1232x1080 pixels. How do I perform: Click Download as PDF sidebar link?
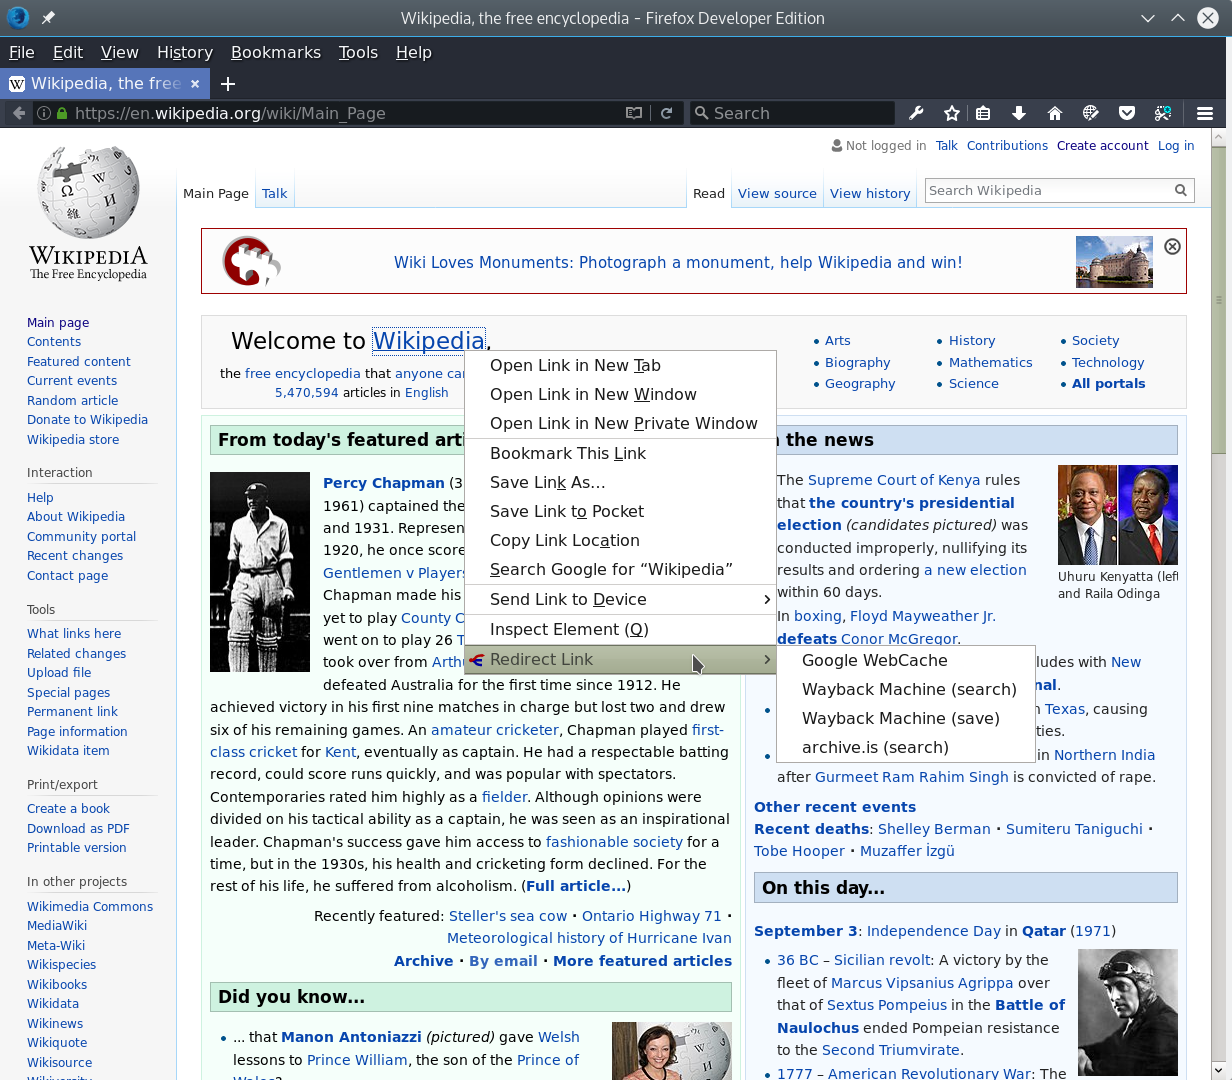(x=78, y=828)
